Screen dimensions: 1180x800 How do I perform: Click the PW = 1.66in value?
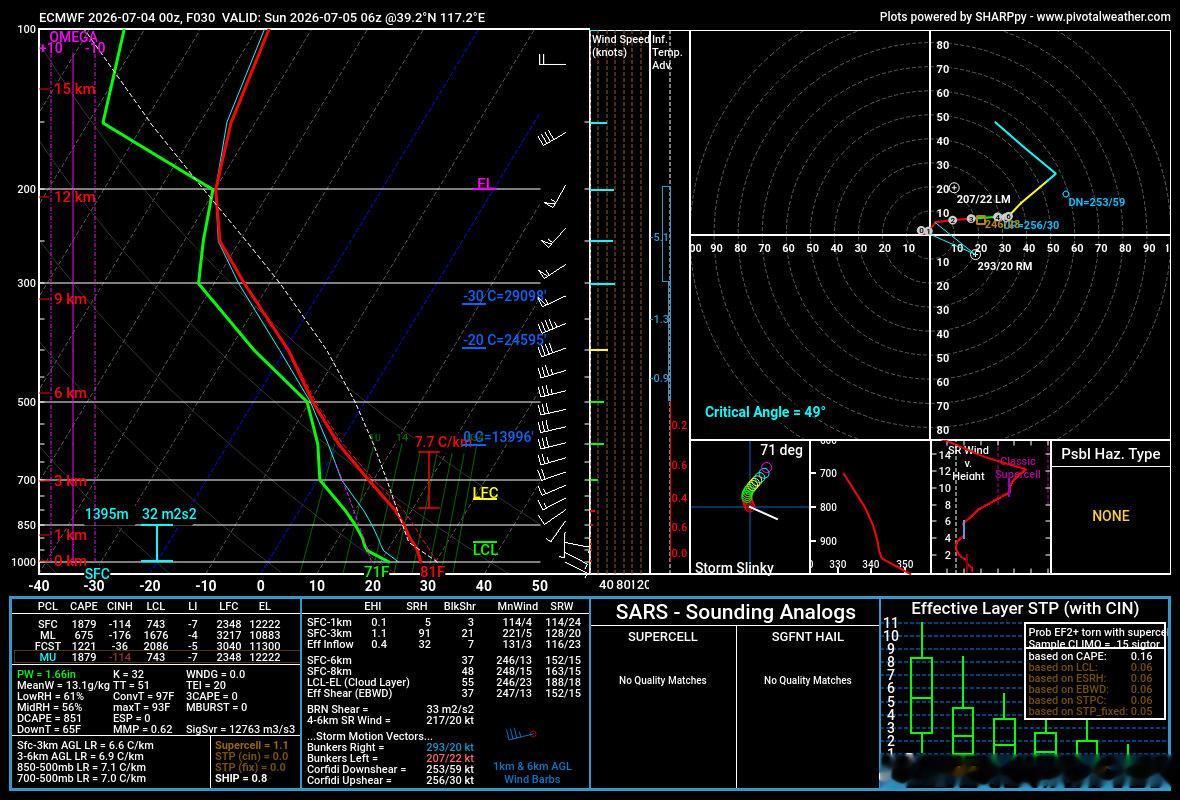click(x=47, y=674)
